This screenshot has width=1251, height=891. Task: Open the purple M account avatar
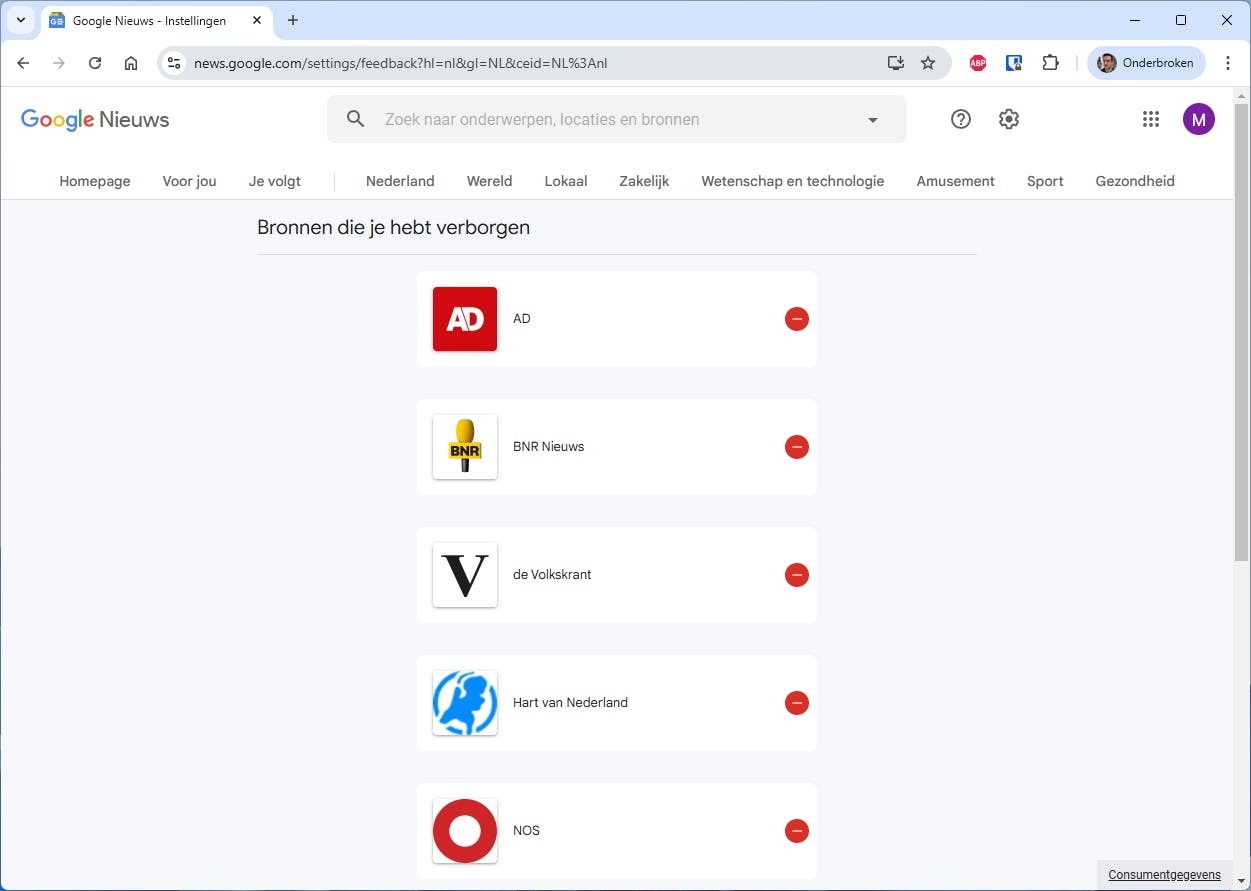coord(1199,119)
